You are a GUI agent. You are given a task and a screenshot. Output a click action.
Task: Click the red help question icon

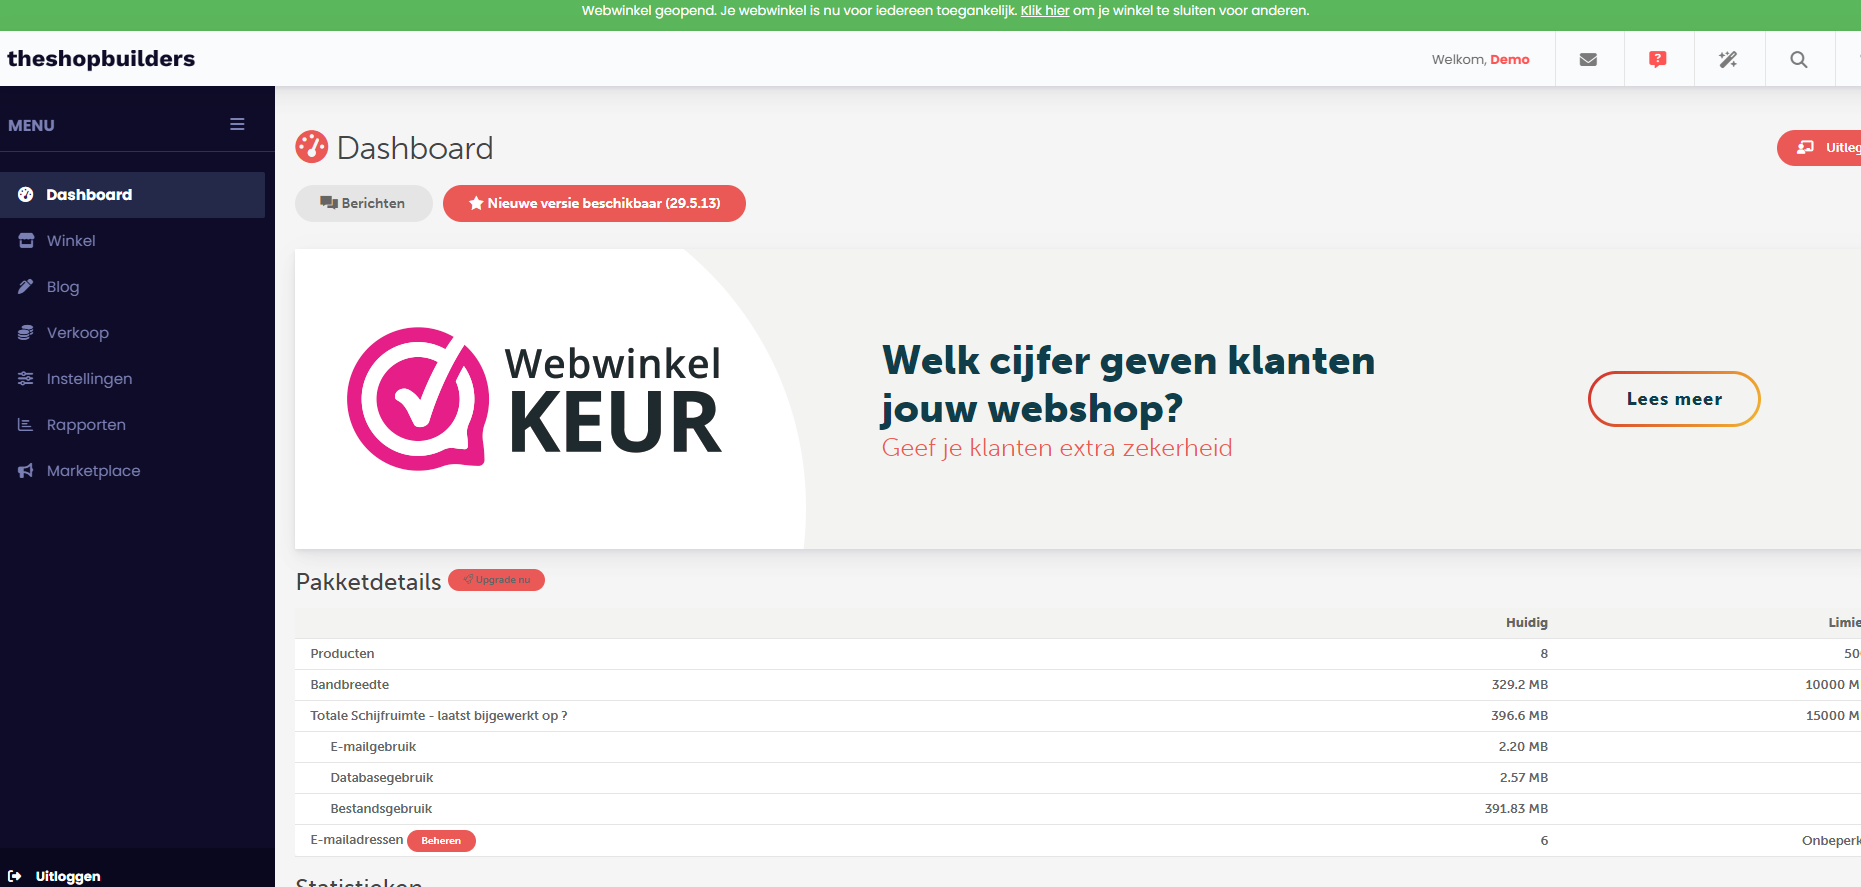(1658, 60)
